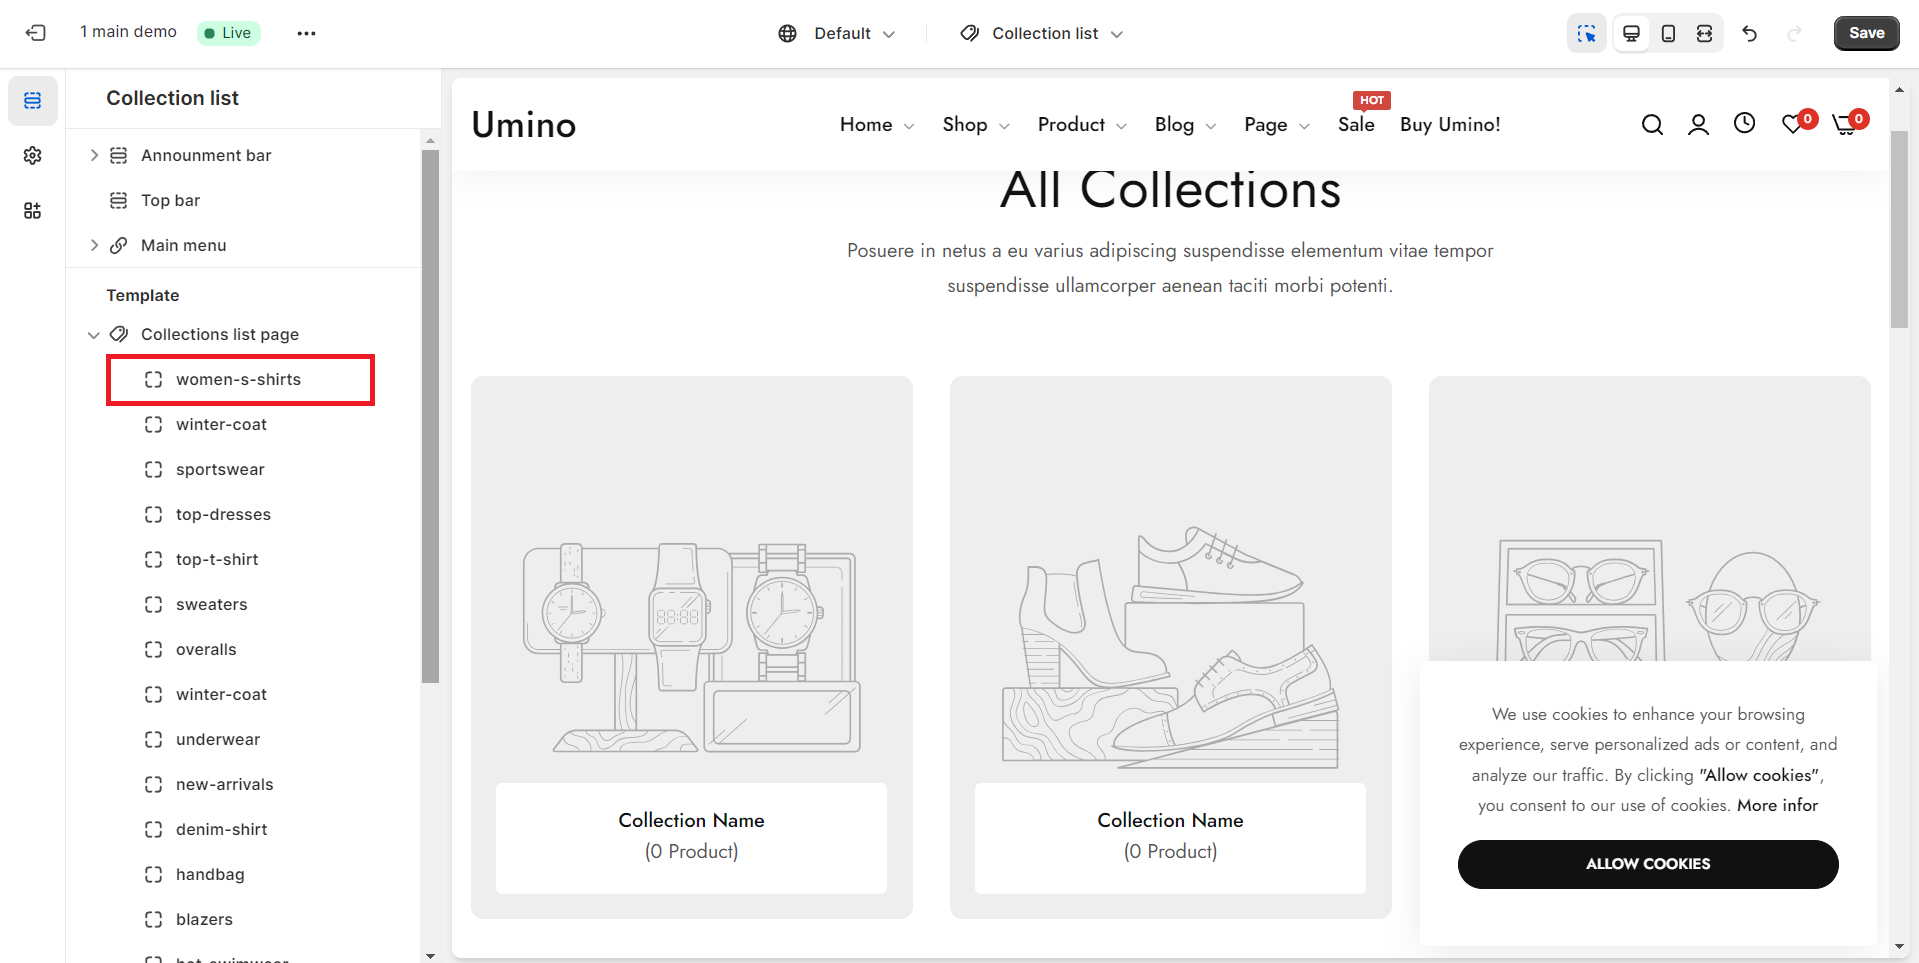The width and height of the screenshot is (1919, 963).
Task: Toggle fullscreen preview view
Action: [1704, 33]
